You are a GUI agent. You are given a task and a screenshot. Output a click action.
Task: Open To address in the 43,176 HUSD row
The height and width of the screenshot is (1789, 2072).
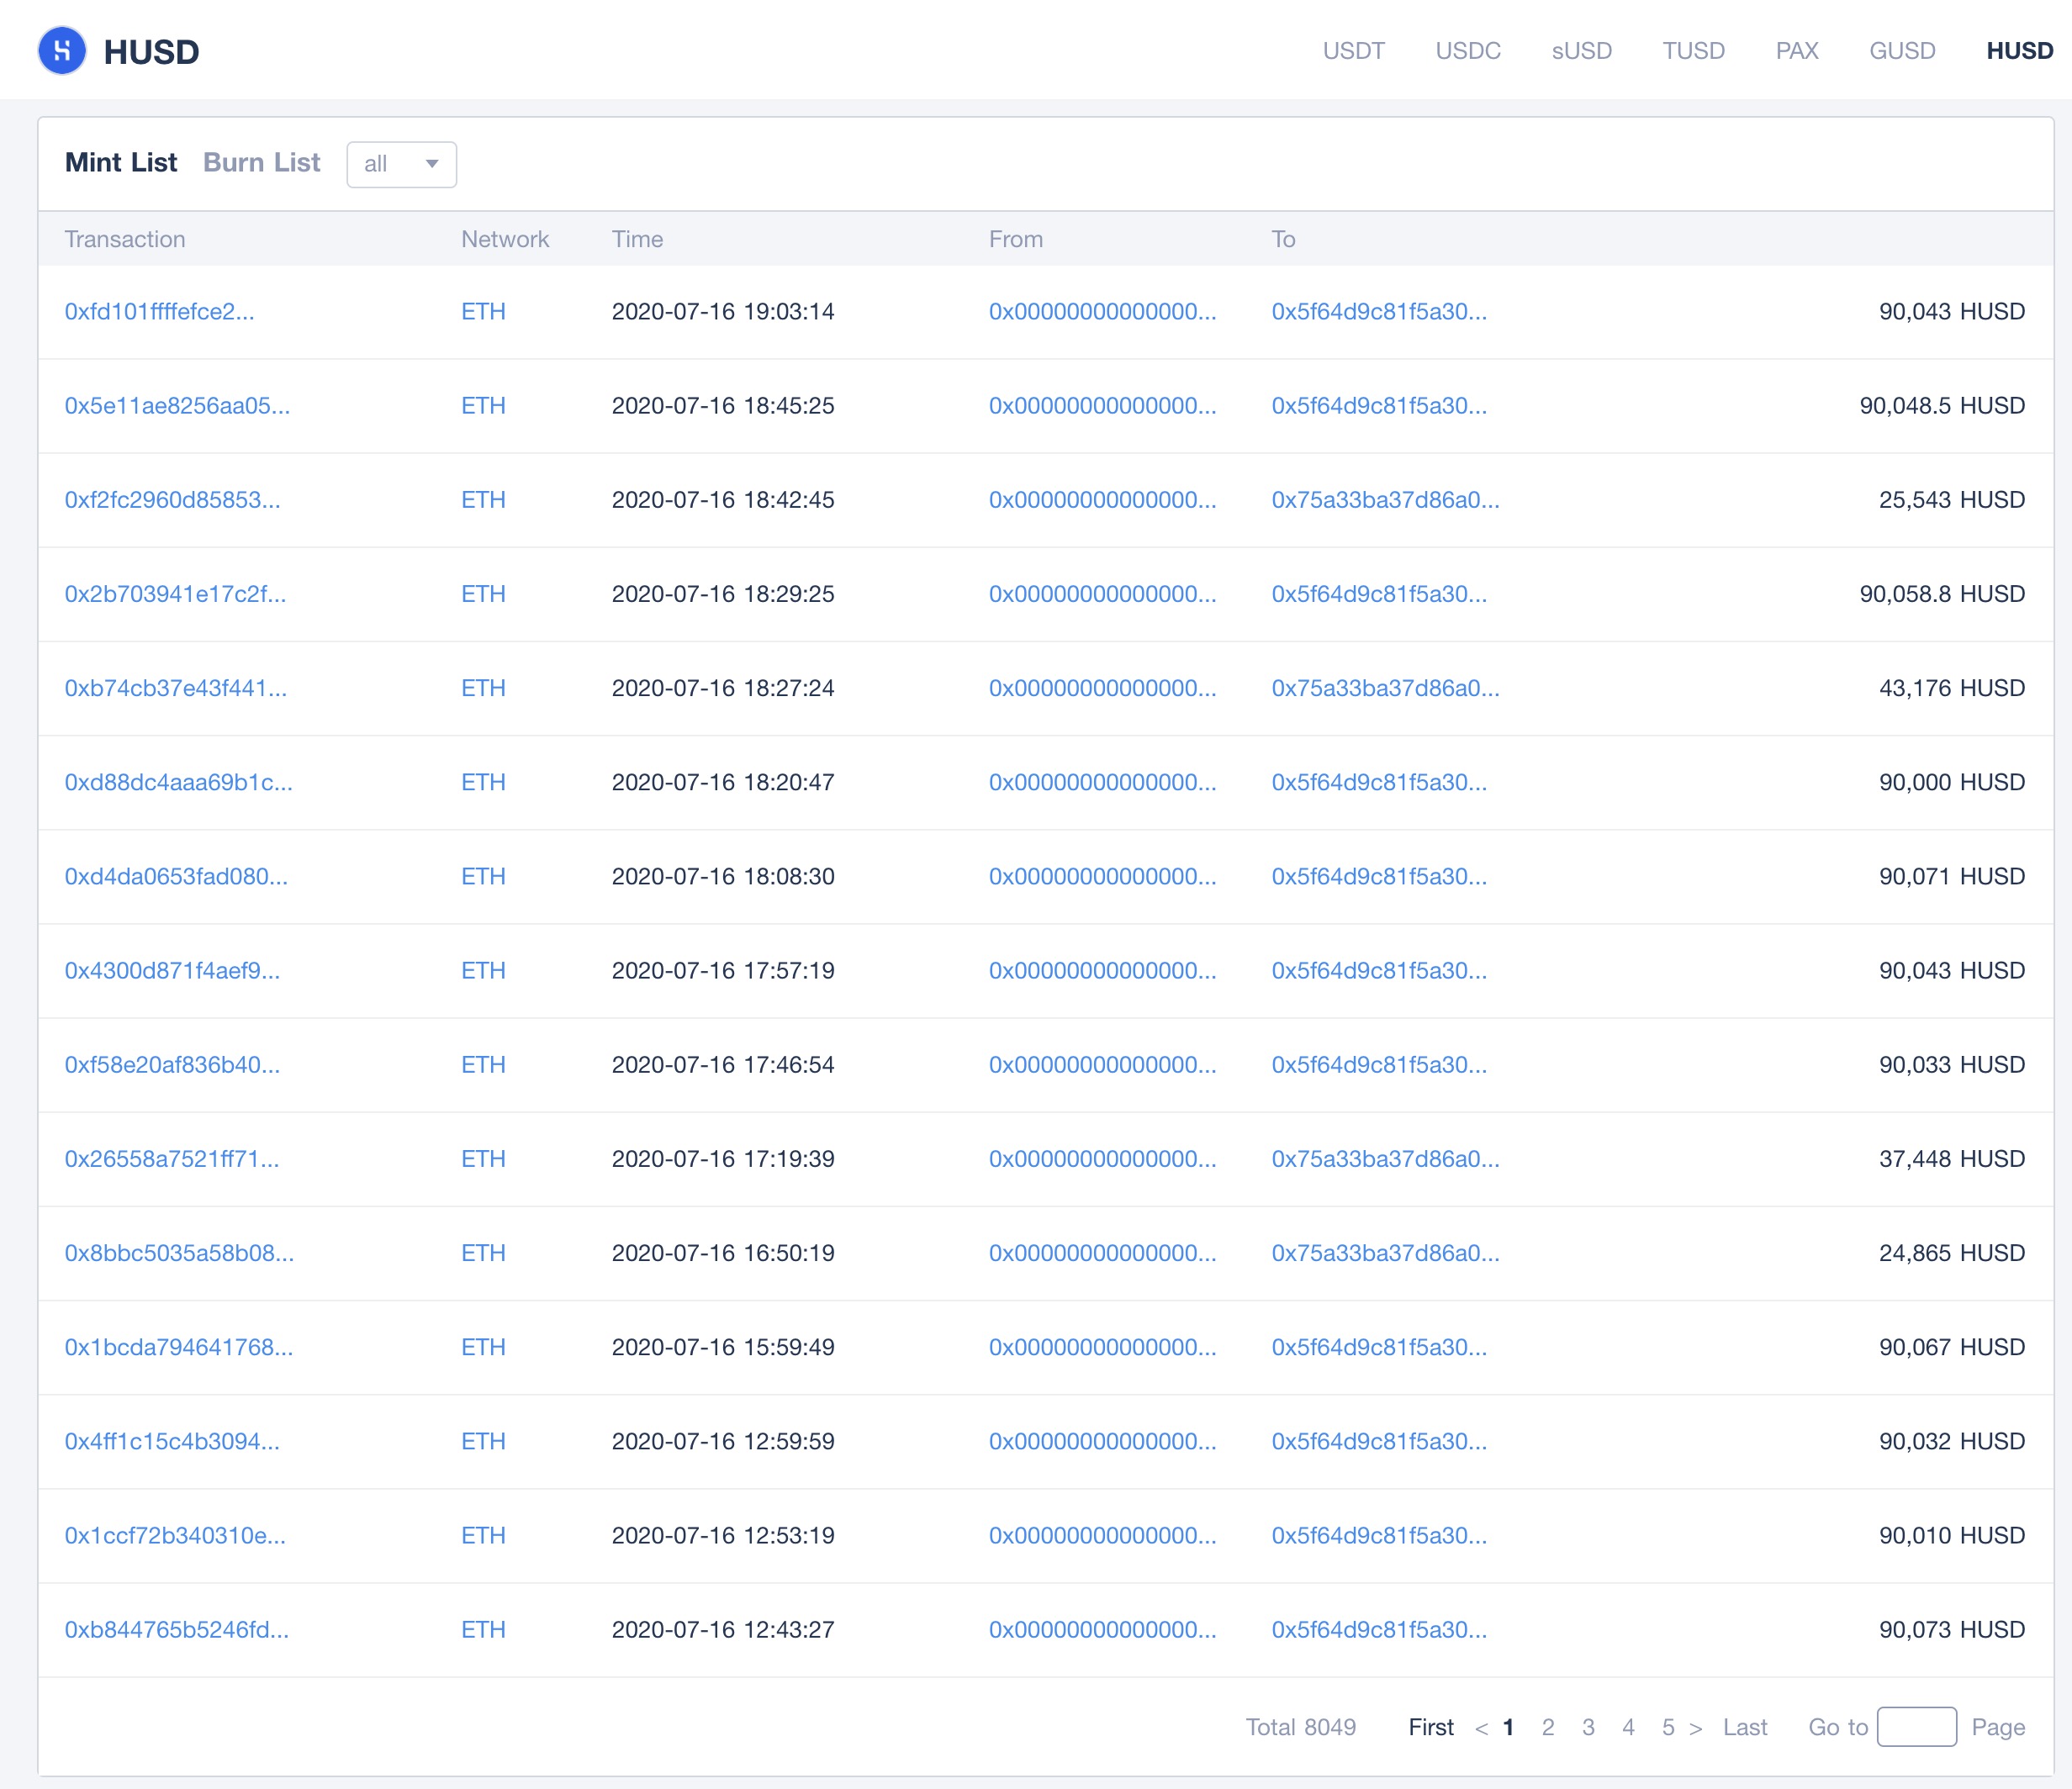[x=1385, y=688]
